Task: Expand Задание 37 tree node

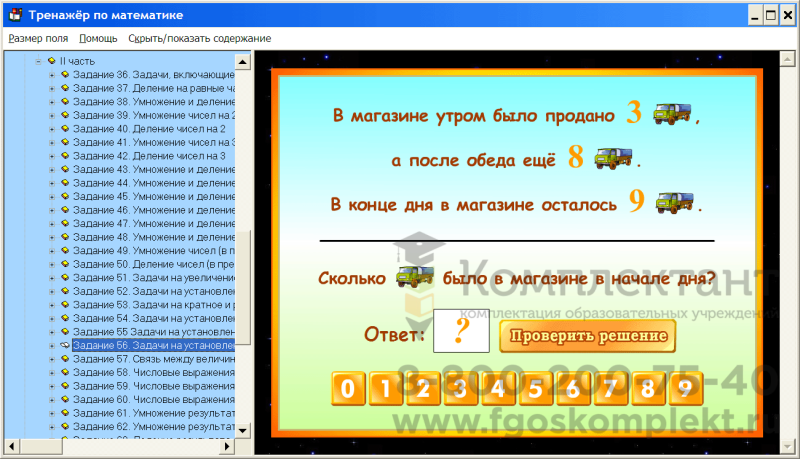Action: click(52, 88)
